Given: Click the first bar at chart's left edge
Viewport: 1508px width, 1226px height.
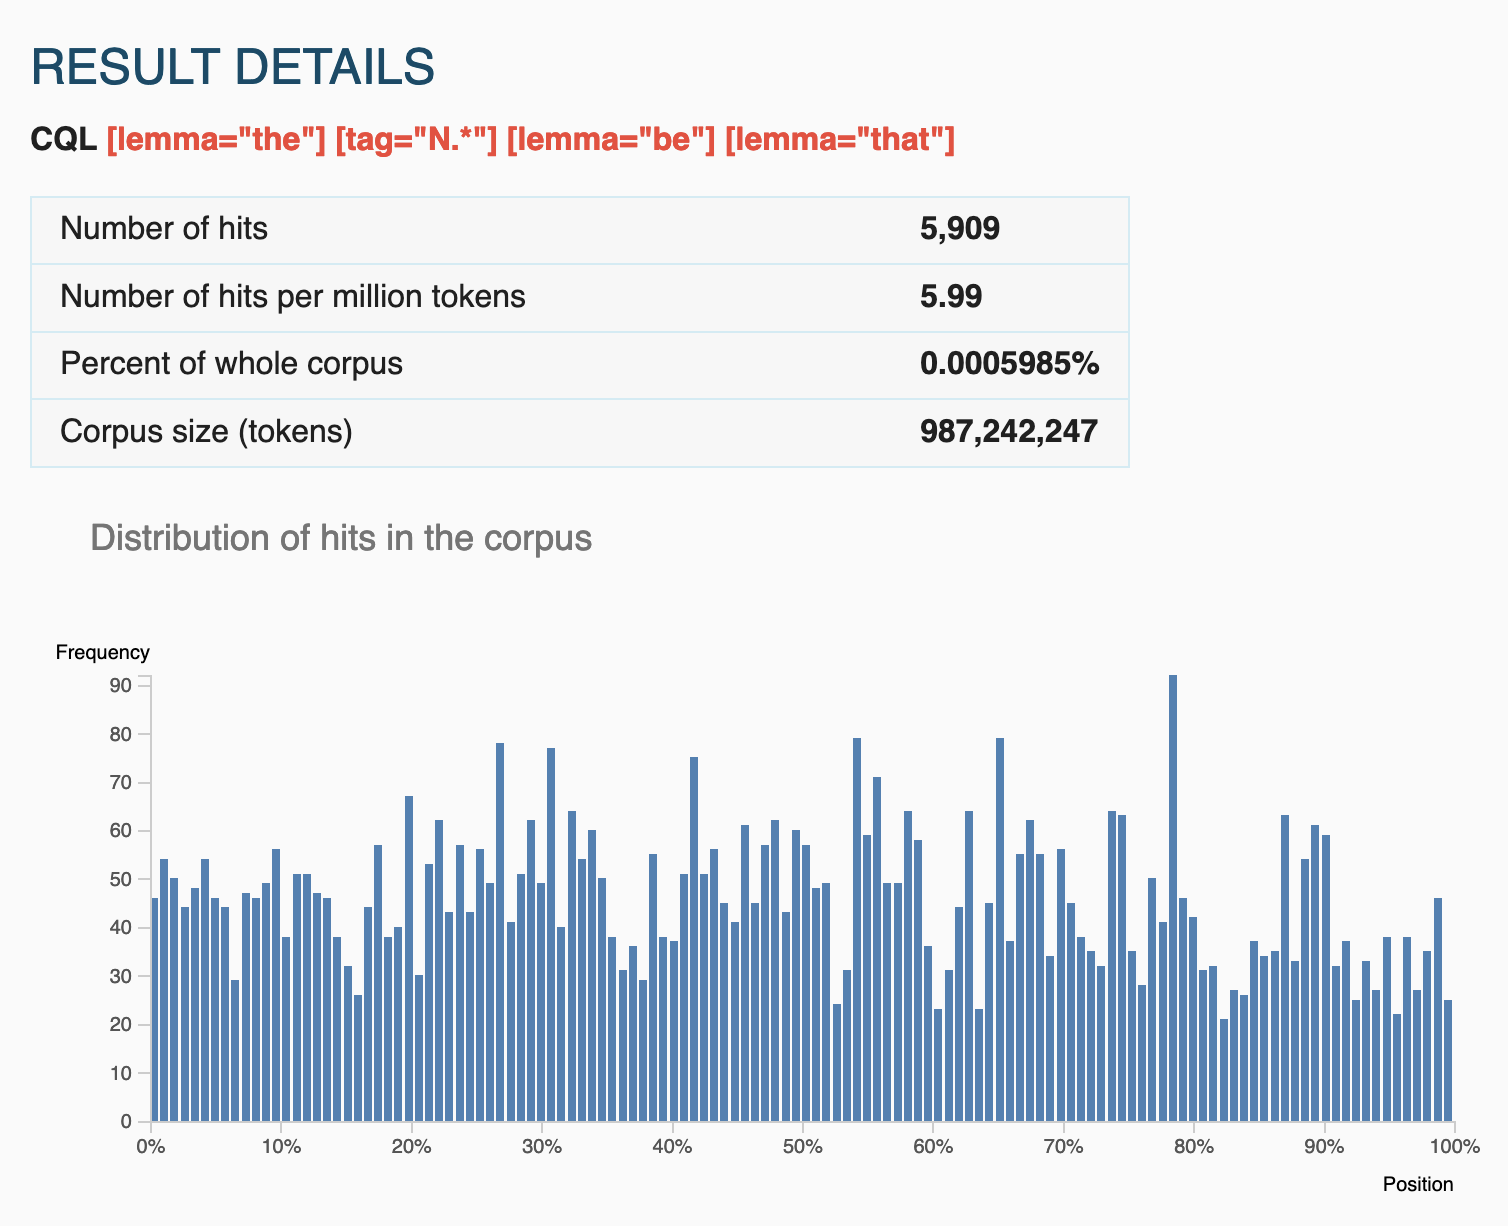Looking at the screenshot, I should coord(155,1010).
